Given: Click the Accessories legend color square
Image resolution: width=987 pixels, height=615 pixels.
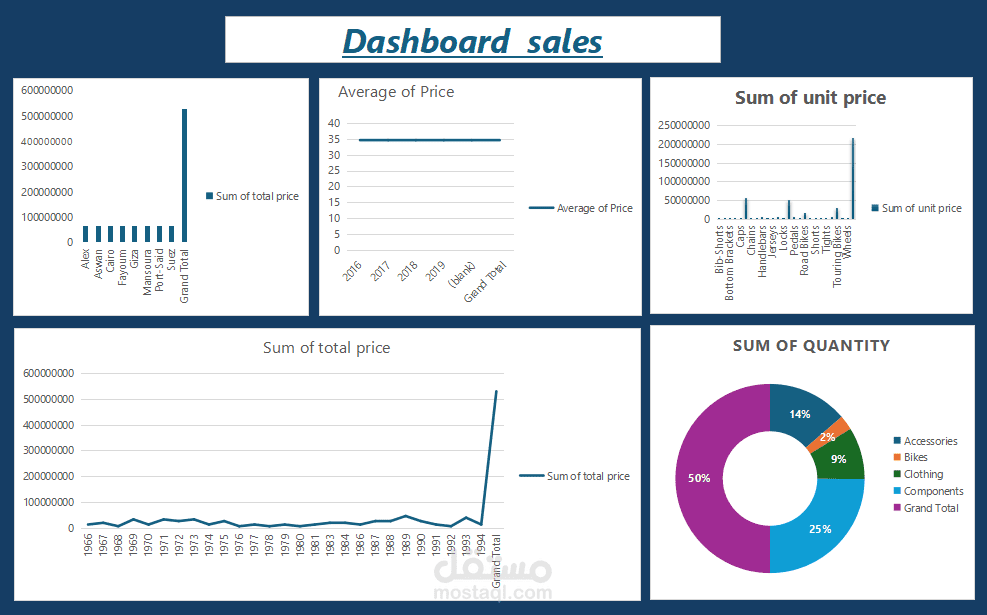Looking at the screenshot, I should click(x=897, y=441).
